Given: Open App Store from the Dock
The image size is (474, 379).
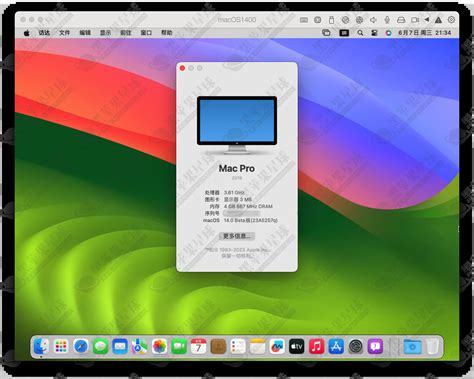Looking at the screenshot, I should pos(336,347).
